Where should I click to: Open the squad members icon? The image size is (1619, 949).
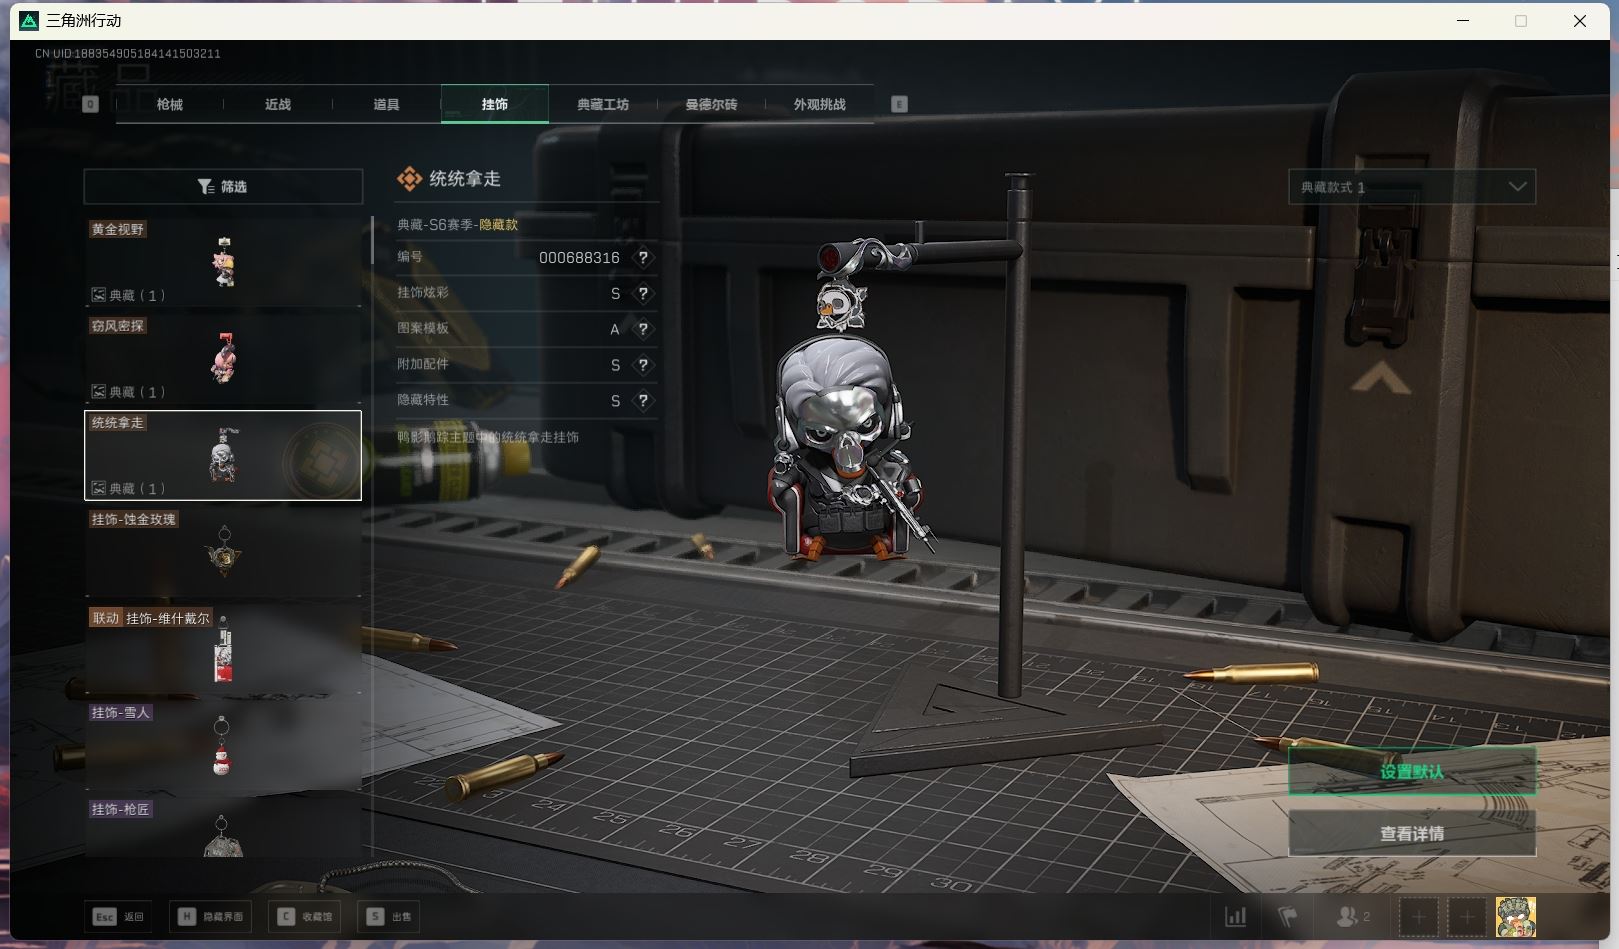(x=1352, y=916)
